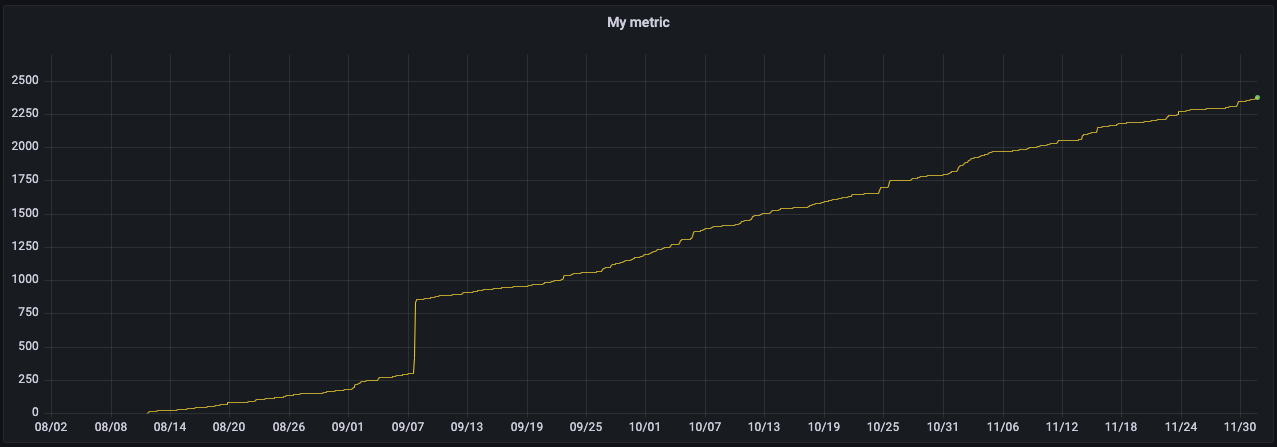The width and height of the screenshot is (1277, 447).
Task: Click the x-axis date 11/12
Action: point(1062,426)
